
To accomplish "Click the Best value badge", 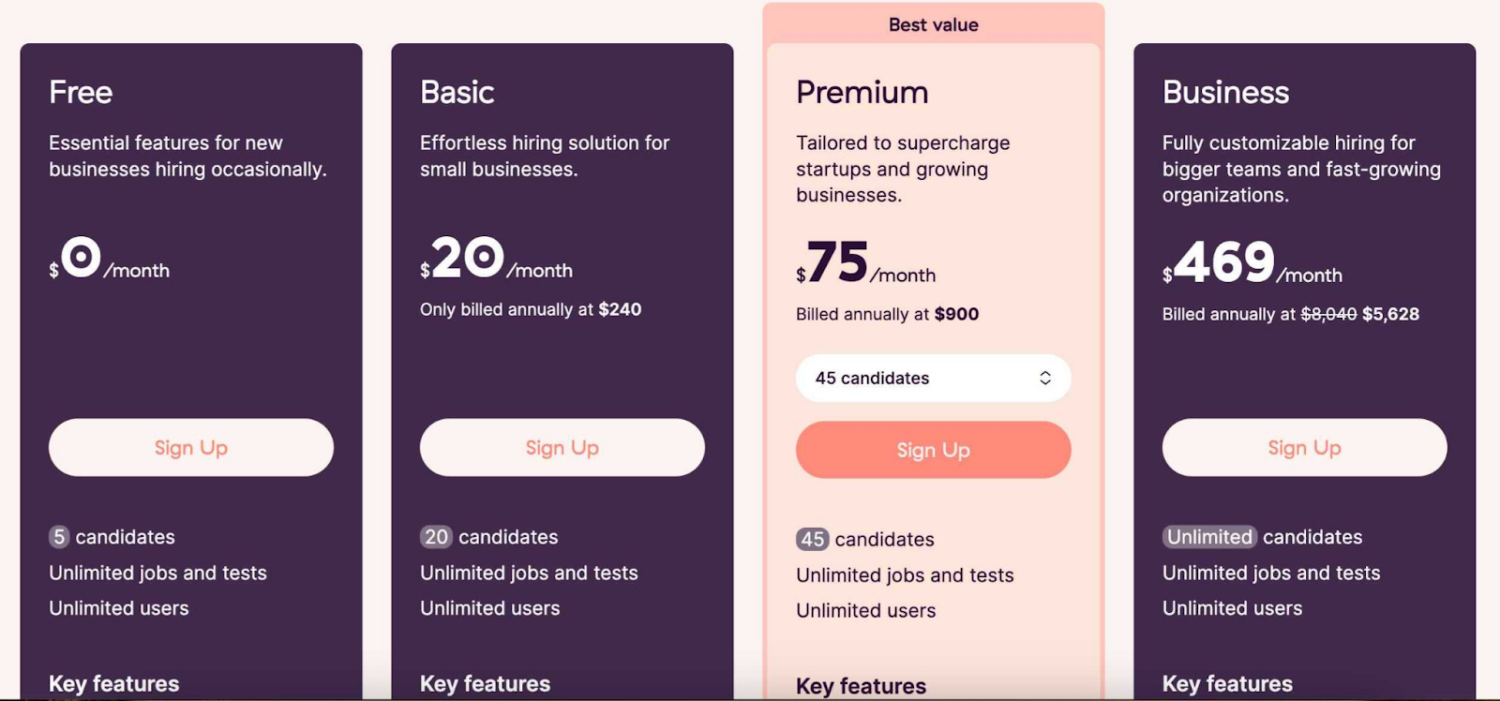I will pyautogui.click(x=932, y=24).
